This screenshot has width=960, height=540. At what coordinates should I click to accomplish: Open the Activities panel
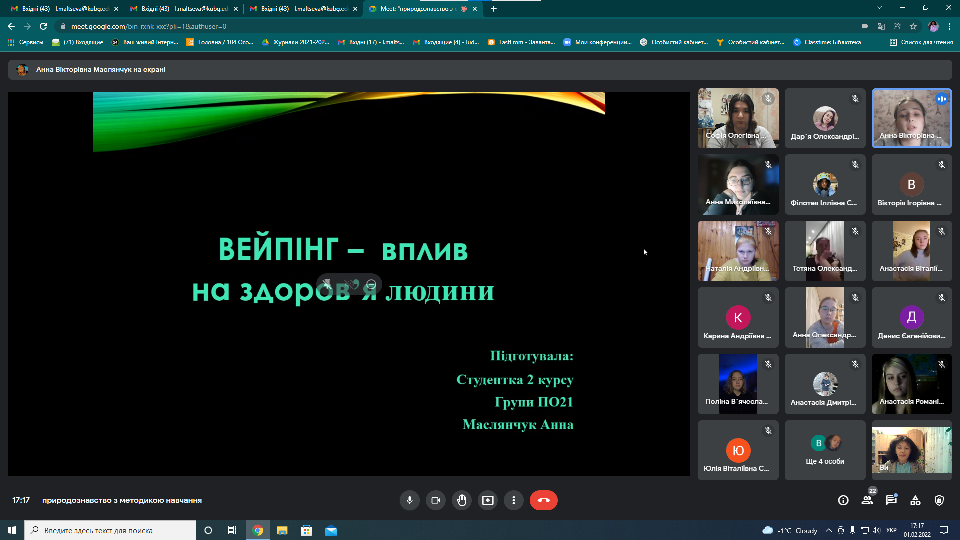point(915,500)
